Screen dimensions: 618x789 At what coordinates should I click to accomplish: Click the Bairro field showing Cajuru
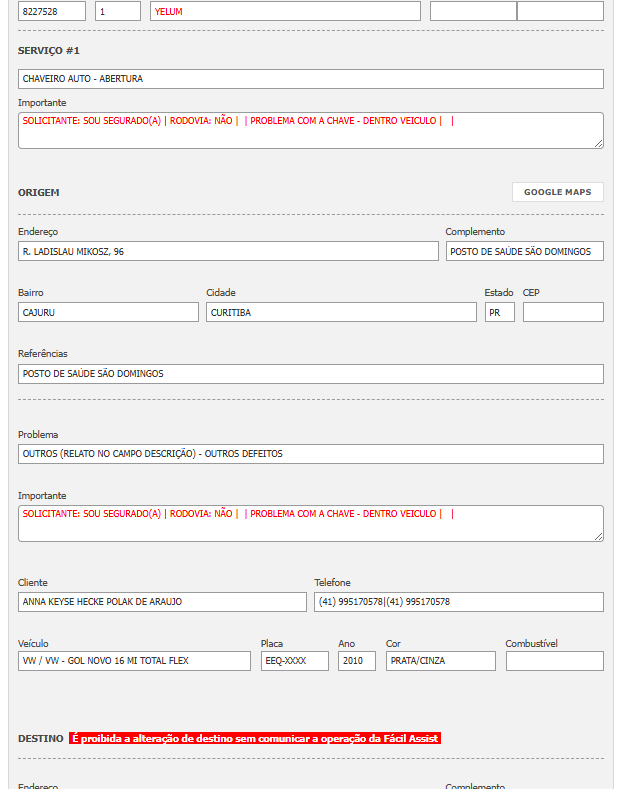(x=108, y=312)
